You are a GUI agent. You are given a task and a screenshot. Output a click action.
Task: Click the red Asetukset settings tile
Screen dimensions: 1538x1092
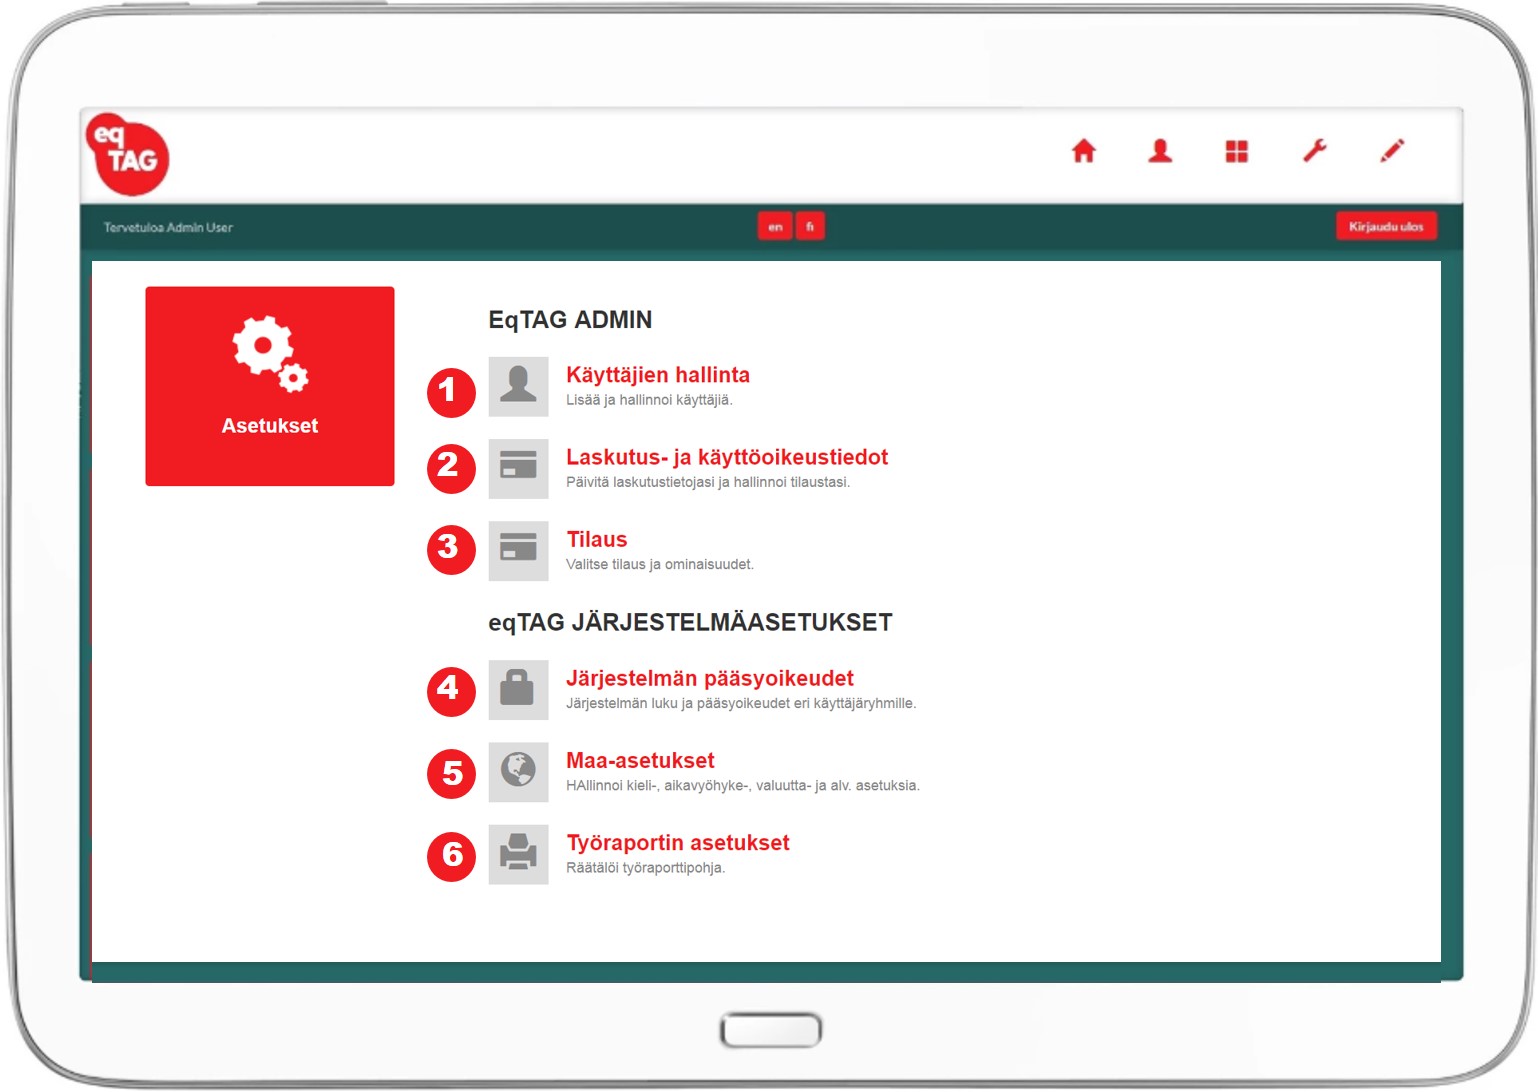[x=270, y=386]
